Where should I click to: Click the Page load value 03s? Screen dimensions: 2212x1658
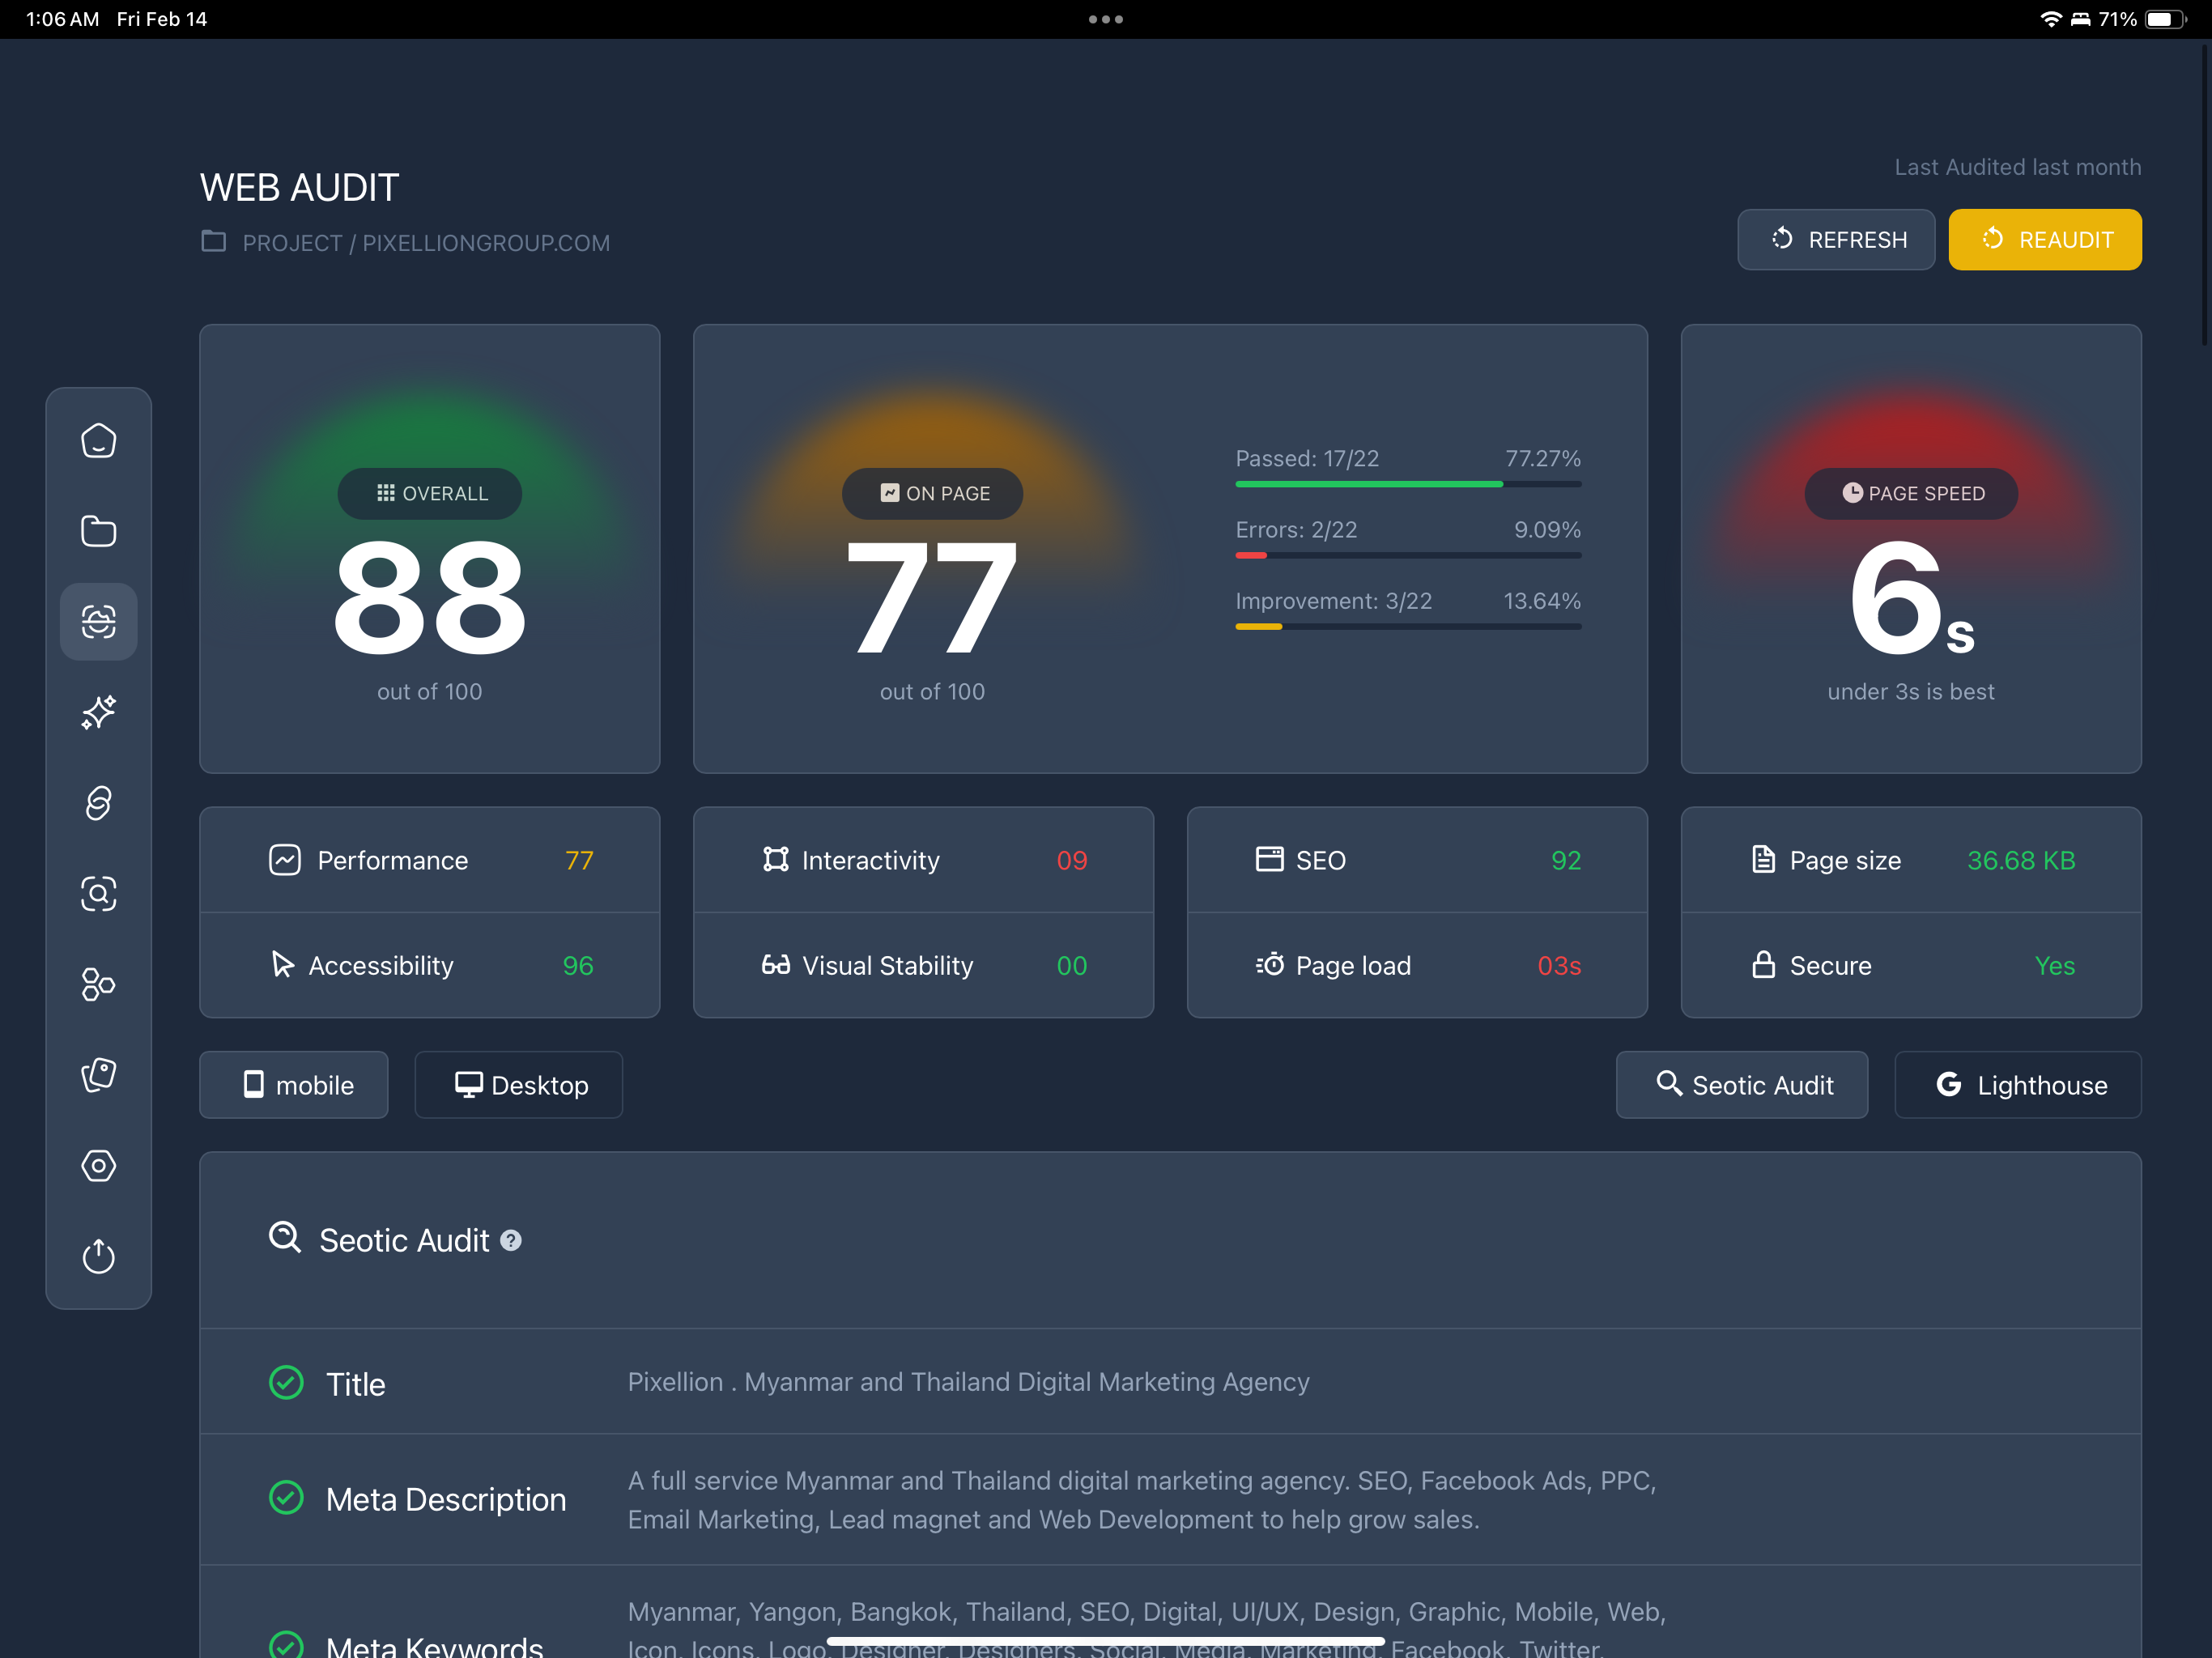(x=1559, y=965)
